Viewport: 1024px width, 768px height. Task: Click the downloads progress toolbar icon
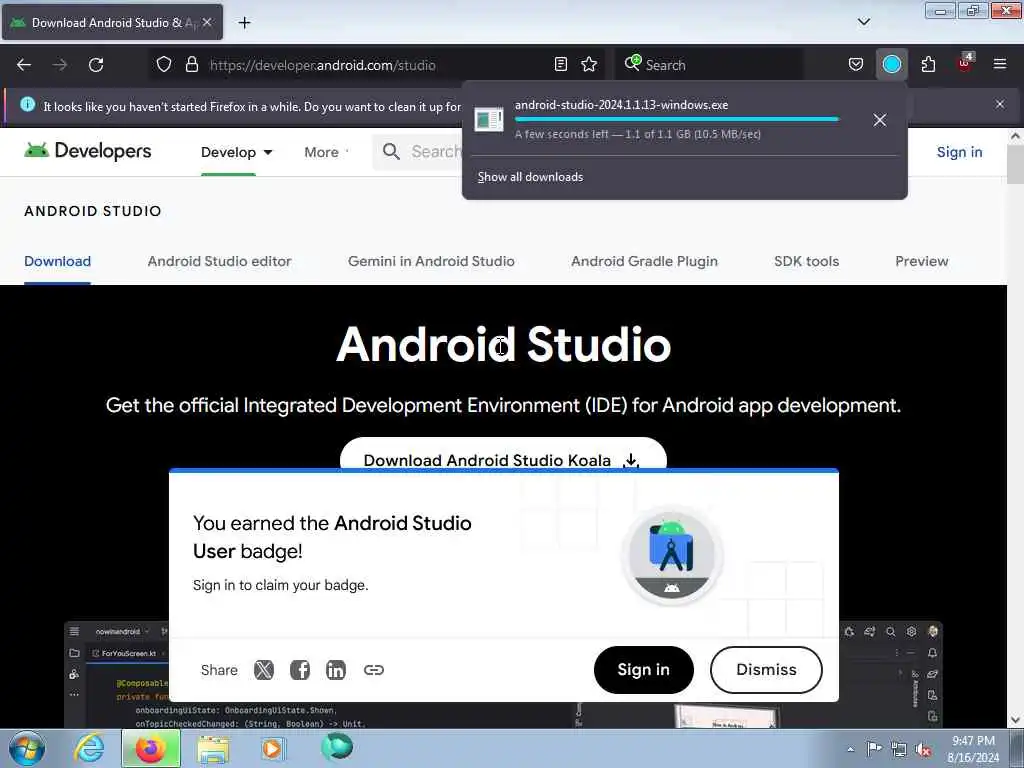(891, 65)
